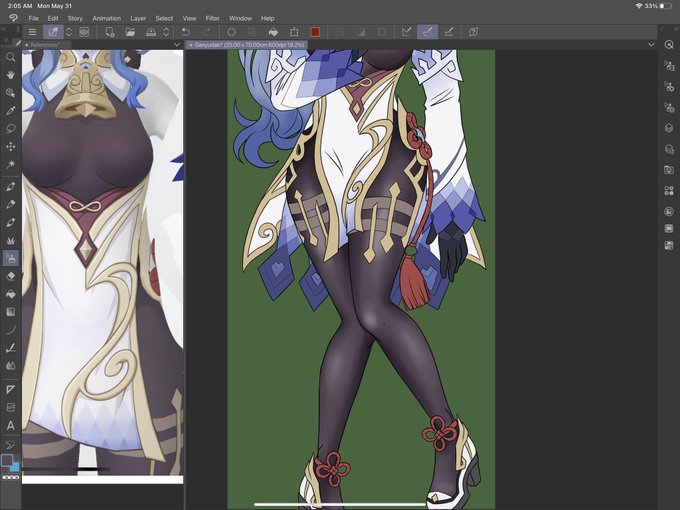
Task: Expand stepper arrows beside Save icon
Action: click(166, 32)
